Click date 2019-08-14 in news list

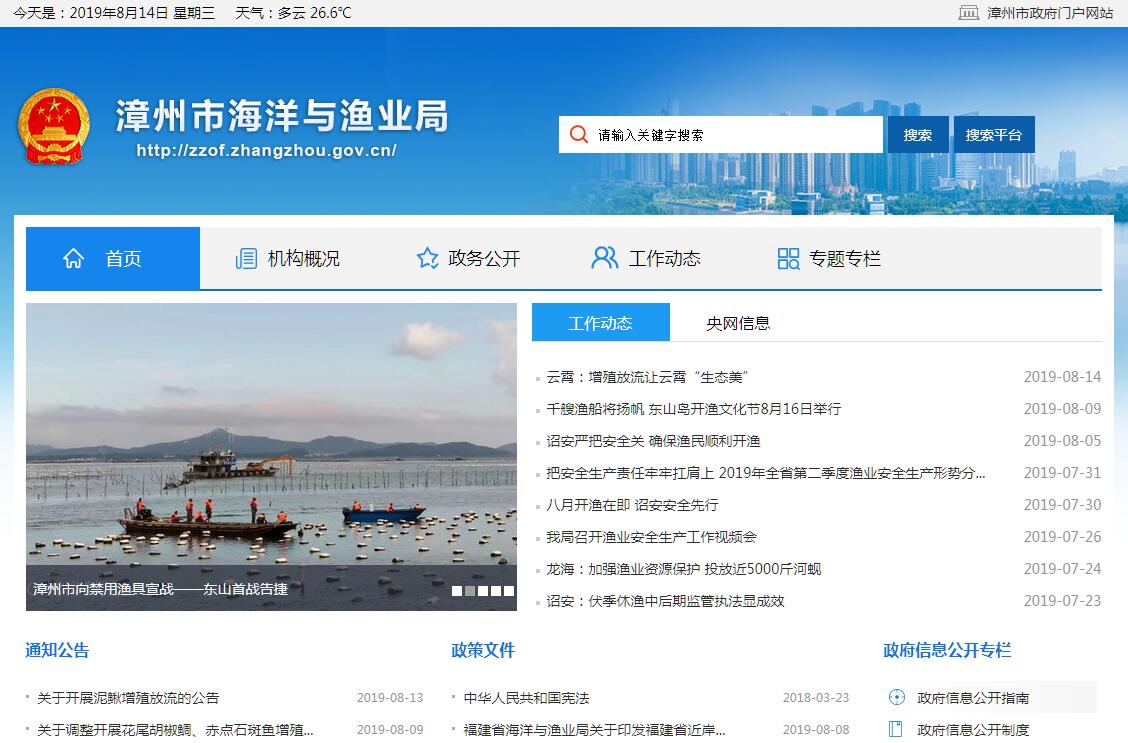pyautogui.click(x=1063, y=377)
